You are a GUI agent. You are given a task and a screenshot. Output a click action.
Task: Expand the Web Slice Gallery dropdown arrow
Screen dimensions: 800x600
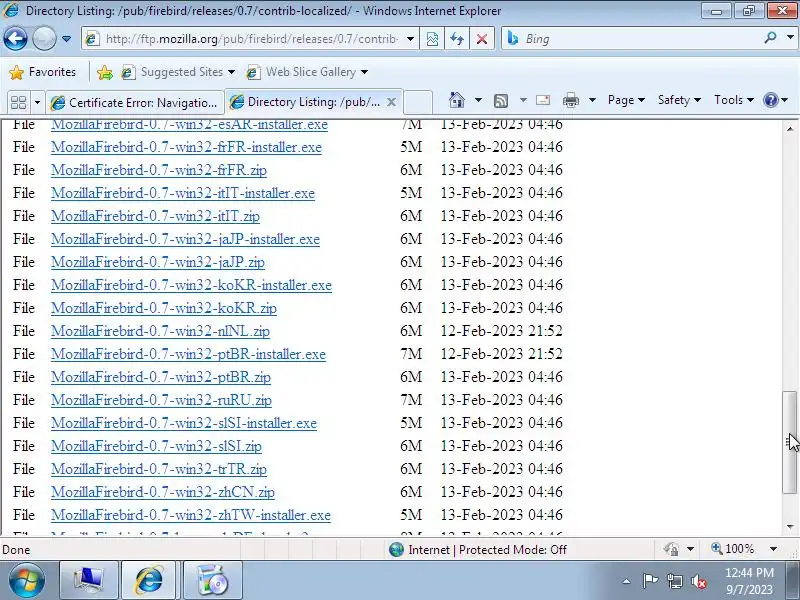click(x=364, y=72)
